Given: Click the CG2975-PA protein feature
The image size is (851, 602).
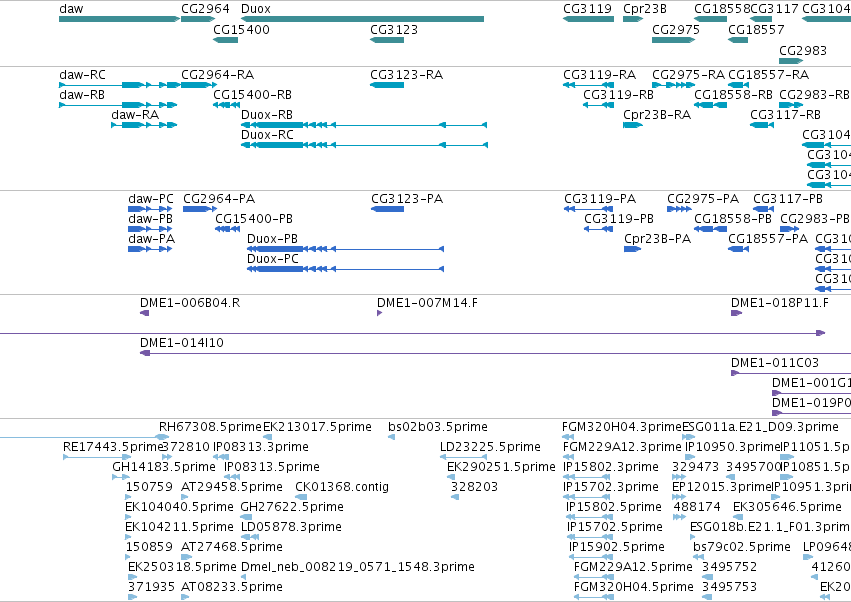Looking at the screenshot, I should click(x=679, y=208).
